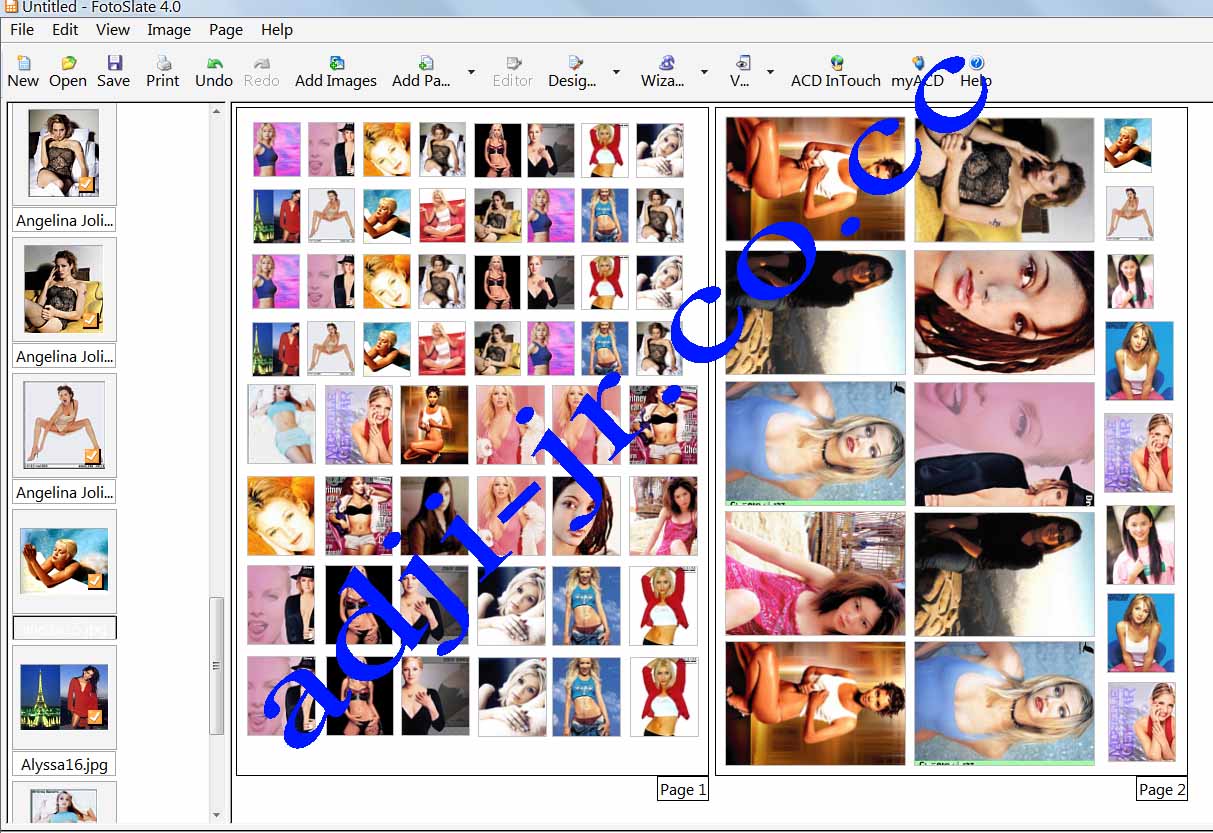The width and height of the screenshot is (1213, 833).
Task: Click the Page 2 label
Action: tap(1162, 790)
